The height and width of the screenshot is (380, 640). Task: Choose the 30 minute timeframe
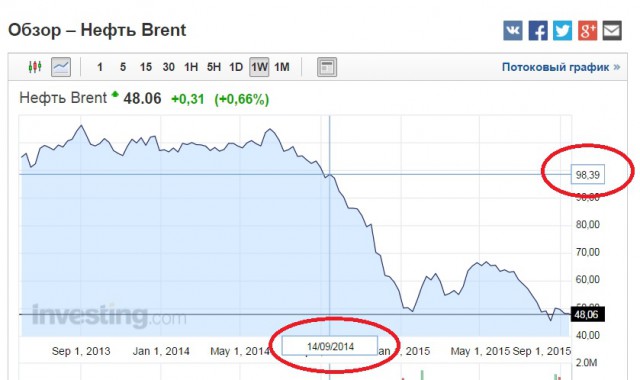[x=169, y=67]
